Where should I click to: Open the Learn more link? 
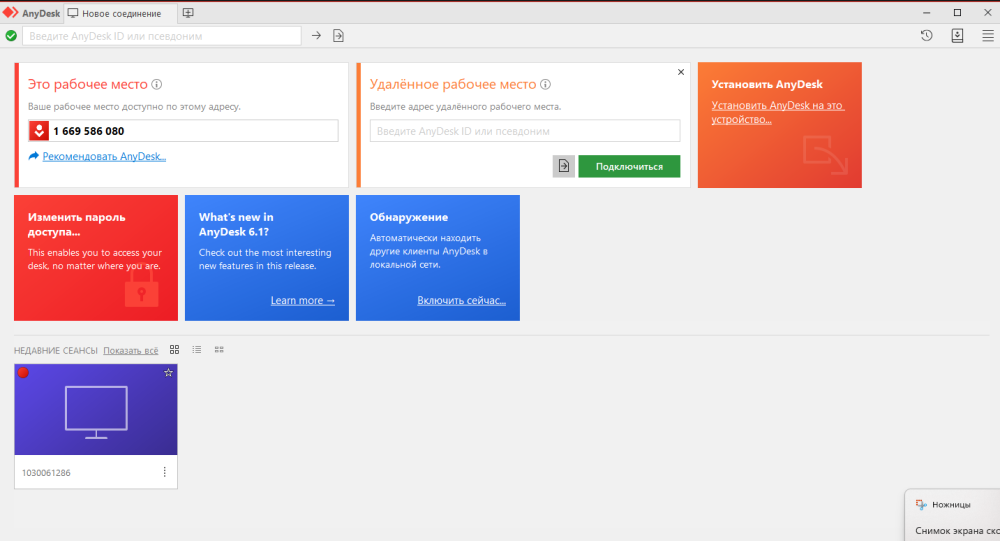302,300
